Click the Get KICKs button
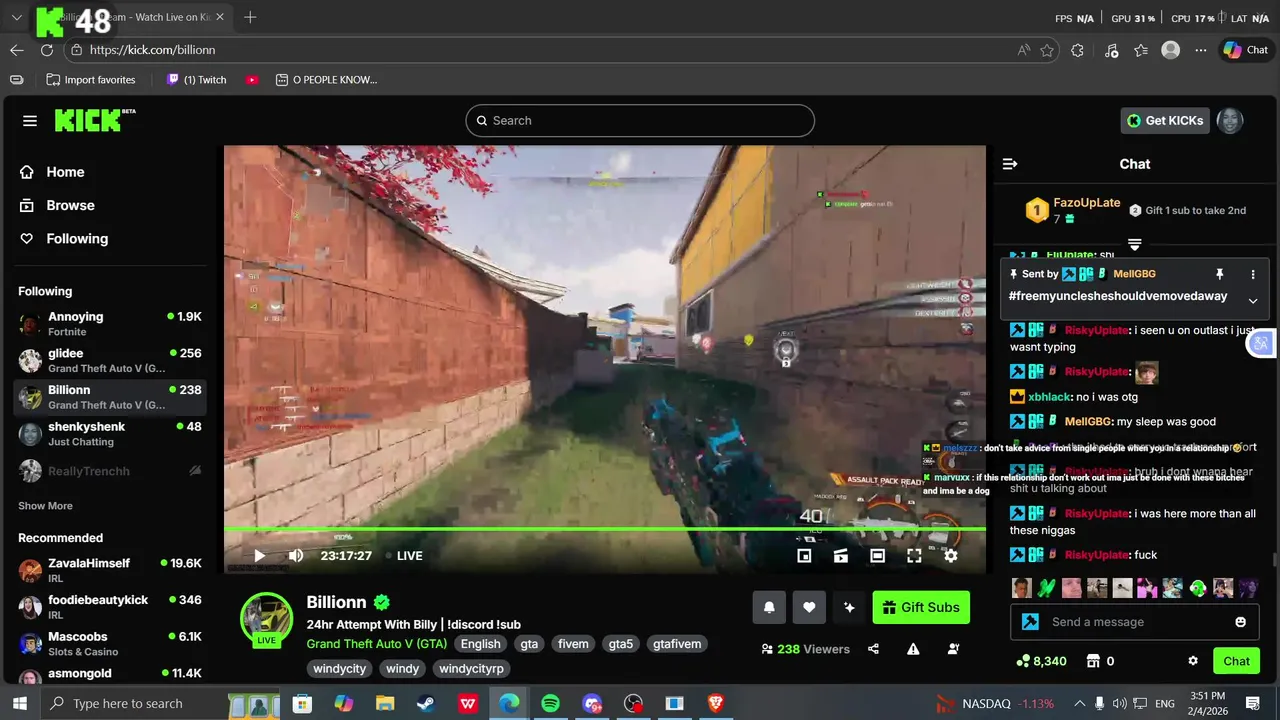Screen dimensions: 1280x720 1165,121
